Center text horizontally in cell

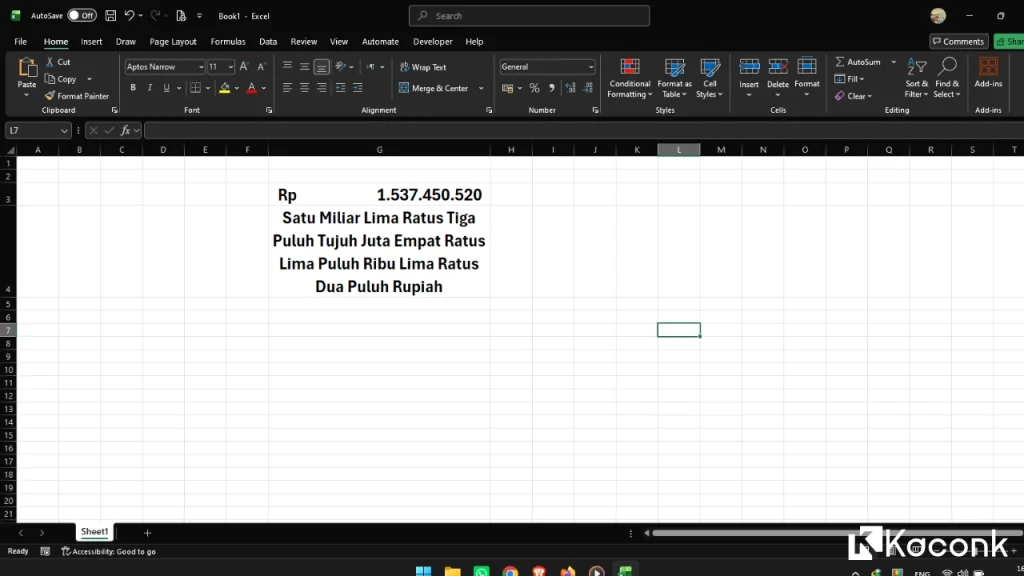click(x=304, y=88)
